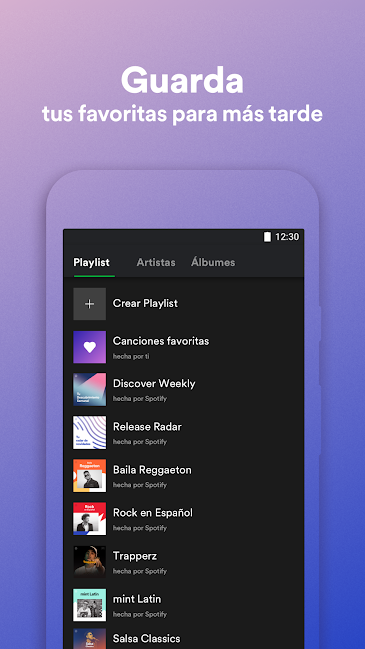Click 'hecha por ti' subtitle
The height and width of the screenshot is (649, 365).
131,356
